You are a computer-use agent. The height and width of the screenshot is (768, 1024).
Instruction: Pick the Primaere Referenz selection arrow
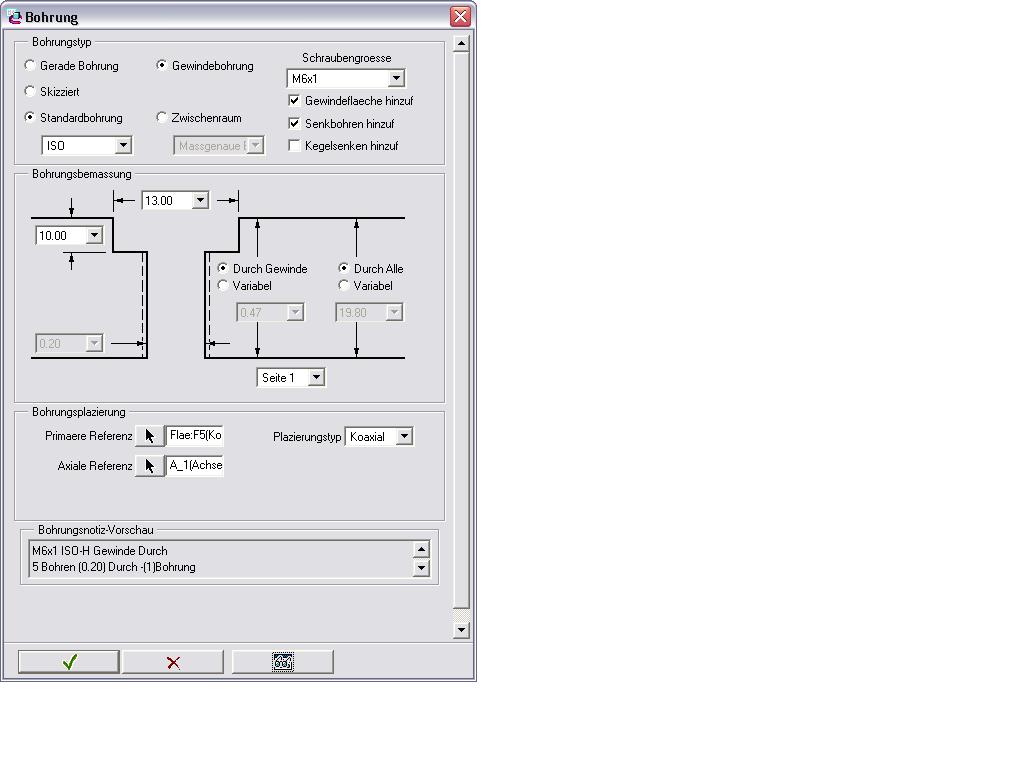[x=150, y=436]
